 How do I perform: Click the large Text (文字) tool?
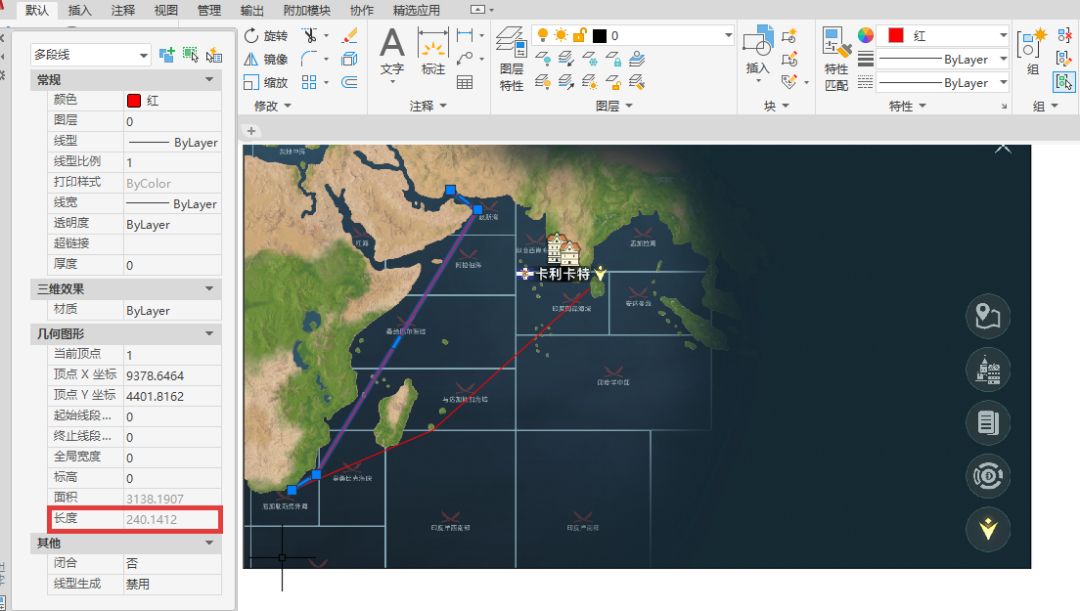coord(392,52)
